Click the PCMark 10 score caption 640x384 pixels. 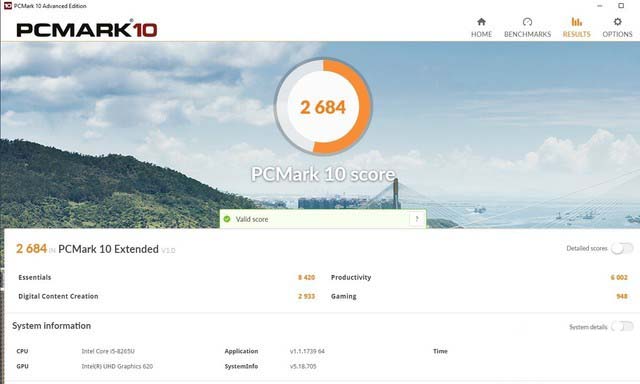[323, 174]
